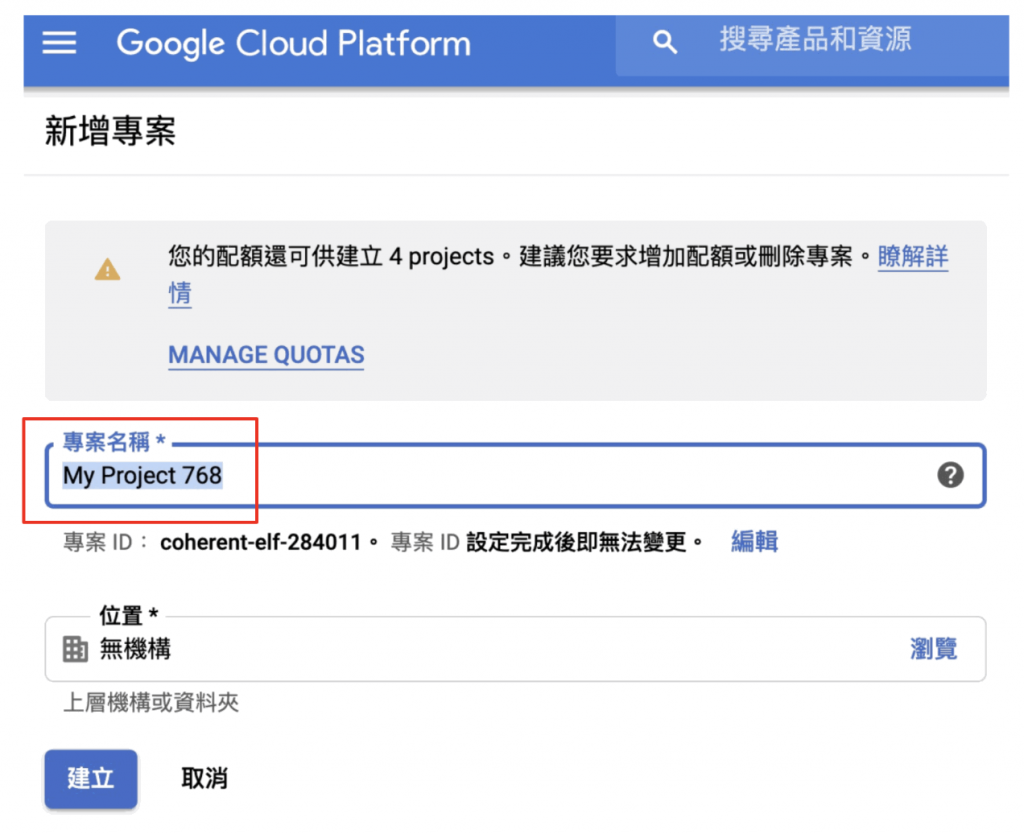The width and height of the screenshot is (1024, 834).
Task: Open the hamburger navigation menu
Action: [59, 43]
